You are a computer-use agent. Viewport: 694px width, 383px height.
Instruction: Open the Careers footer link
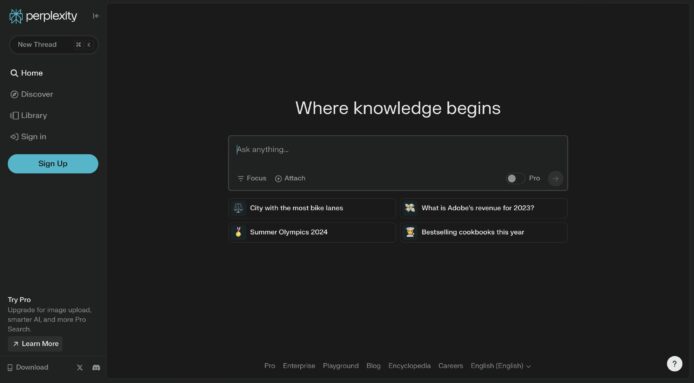(x=451, y=366)
